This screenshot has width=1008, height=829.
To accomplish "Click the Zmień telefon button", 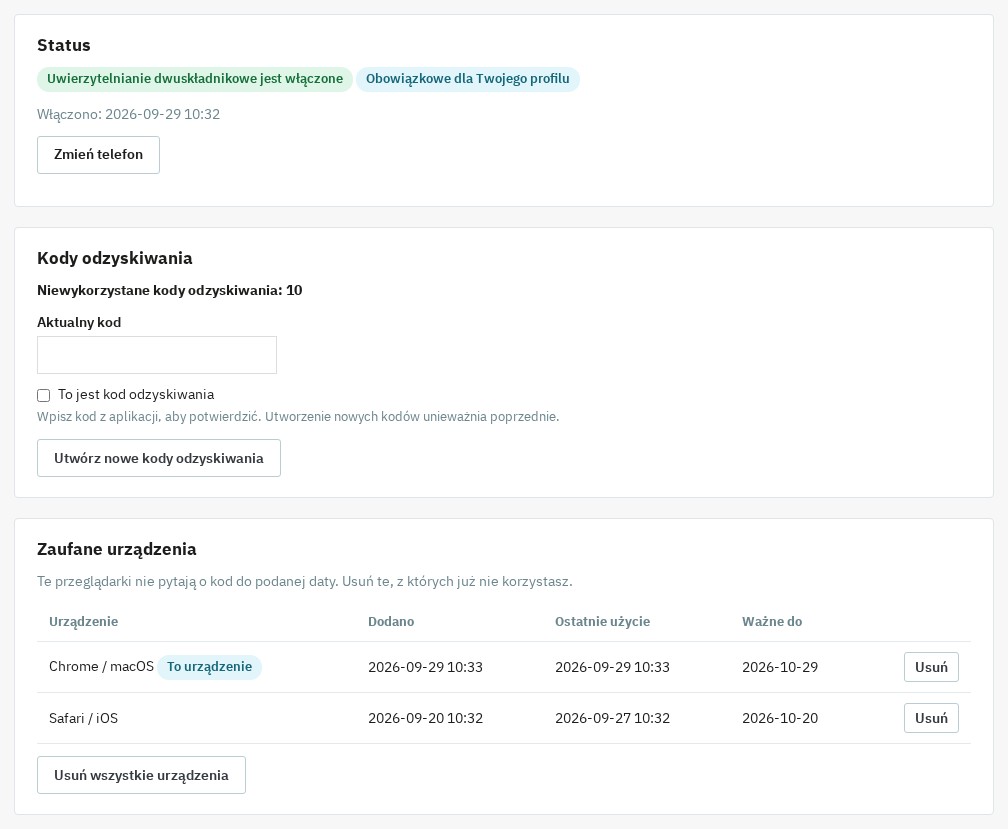I will pos(98,155).
